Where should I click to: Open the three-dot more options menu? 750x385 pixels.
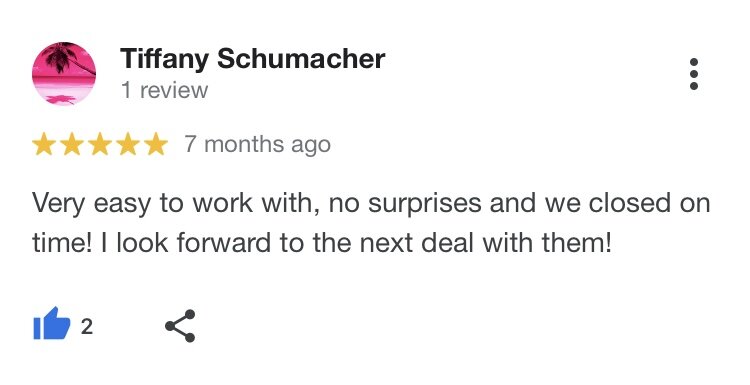point(694,74)
